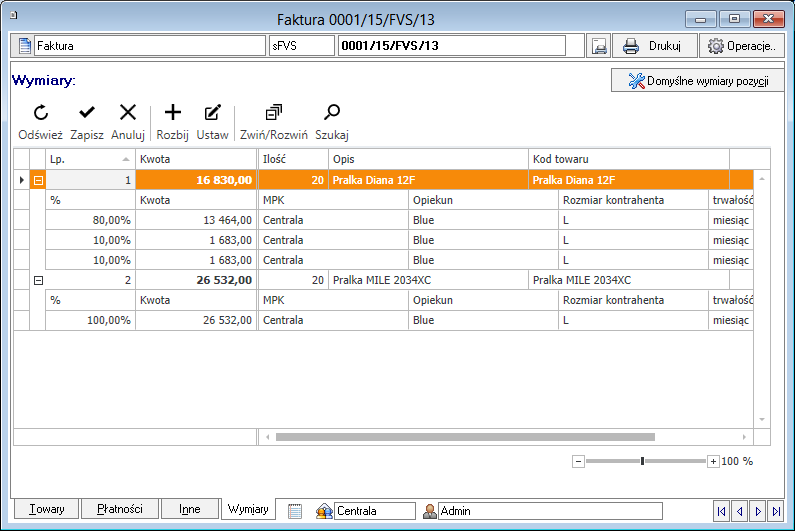The width and height of the screenshot is (795, 531).
Task: Select the 80,00% percentage cell
Action: (x=90, y=220)
